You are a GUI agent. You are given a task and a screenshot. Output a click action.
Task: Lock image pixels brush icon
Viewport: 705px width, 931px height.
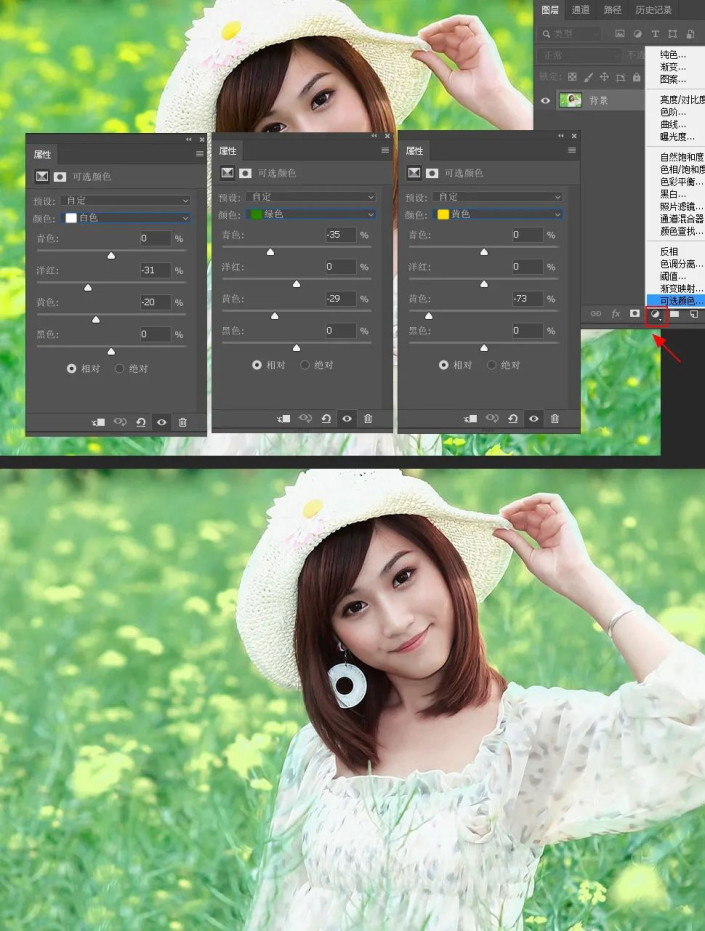(x=589, y=77)
